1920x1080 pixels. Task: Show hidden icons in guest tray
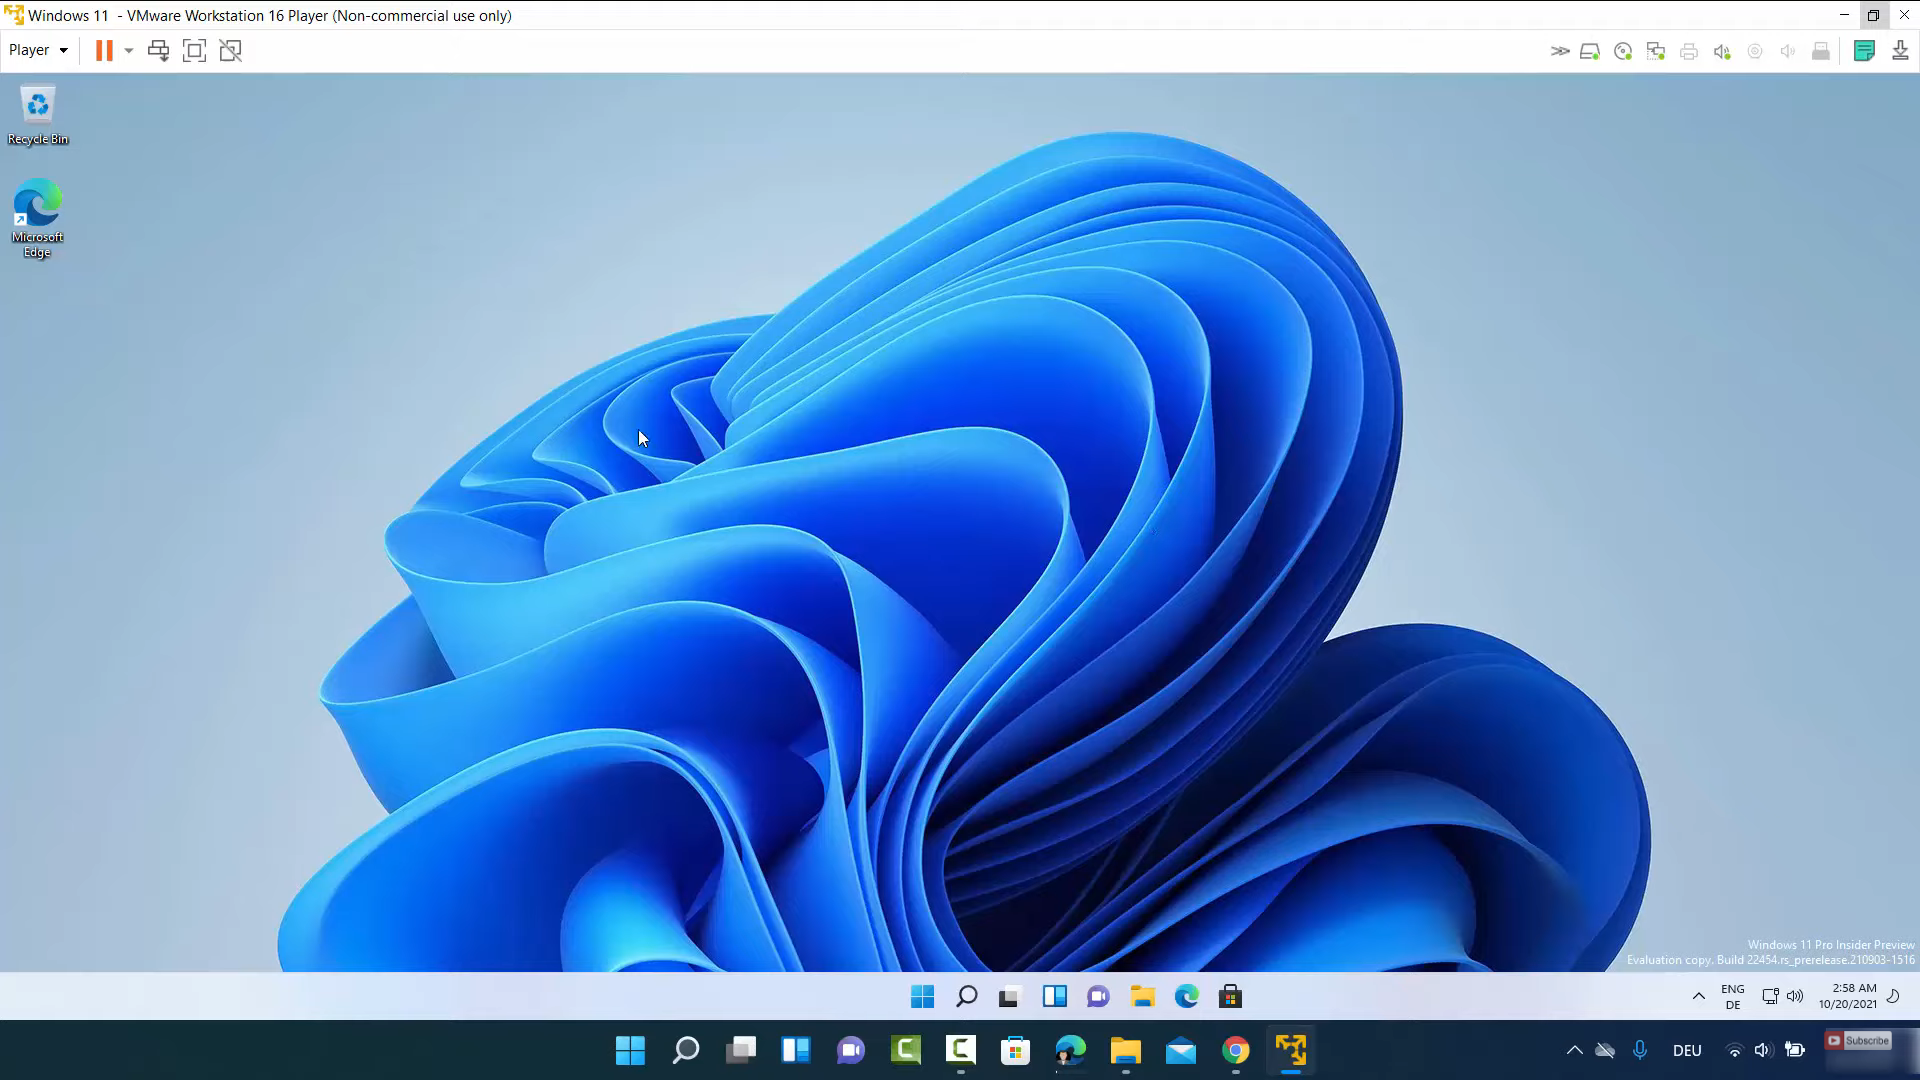point(1698,996)
